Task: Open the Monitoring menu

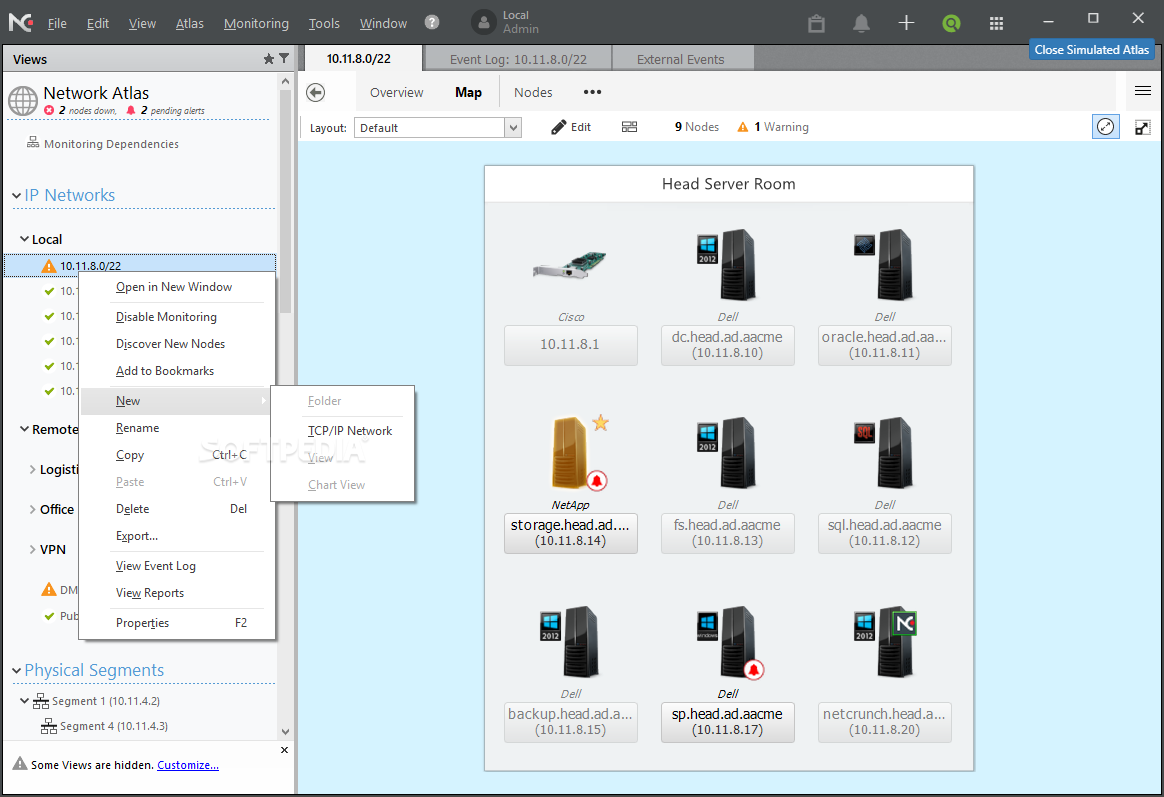Action: click(x=256, y=23)
